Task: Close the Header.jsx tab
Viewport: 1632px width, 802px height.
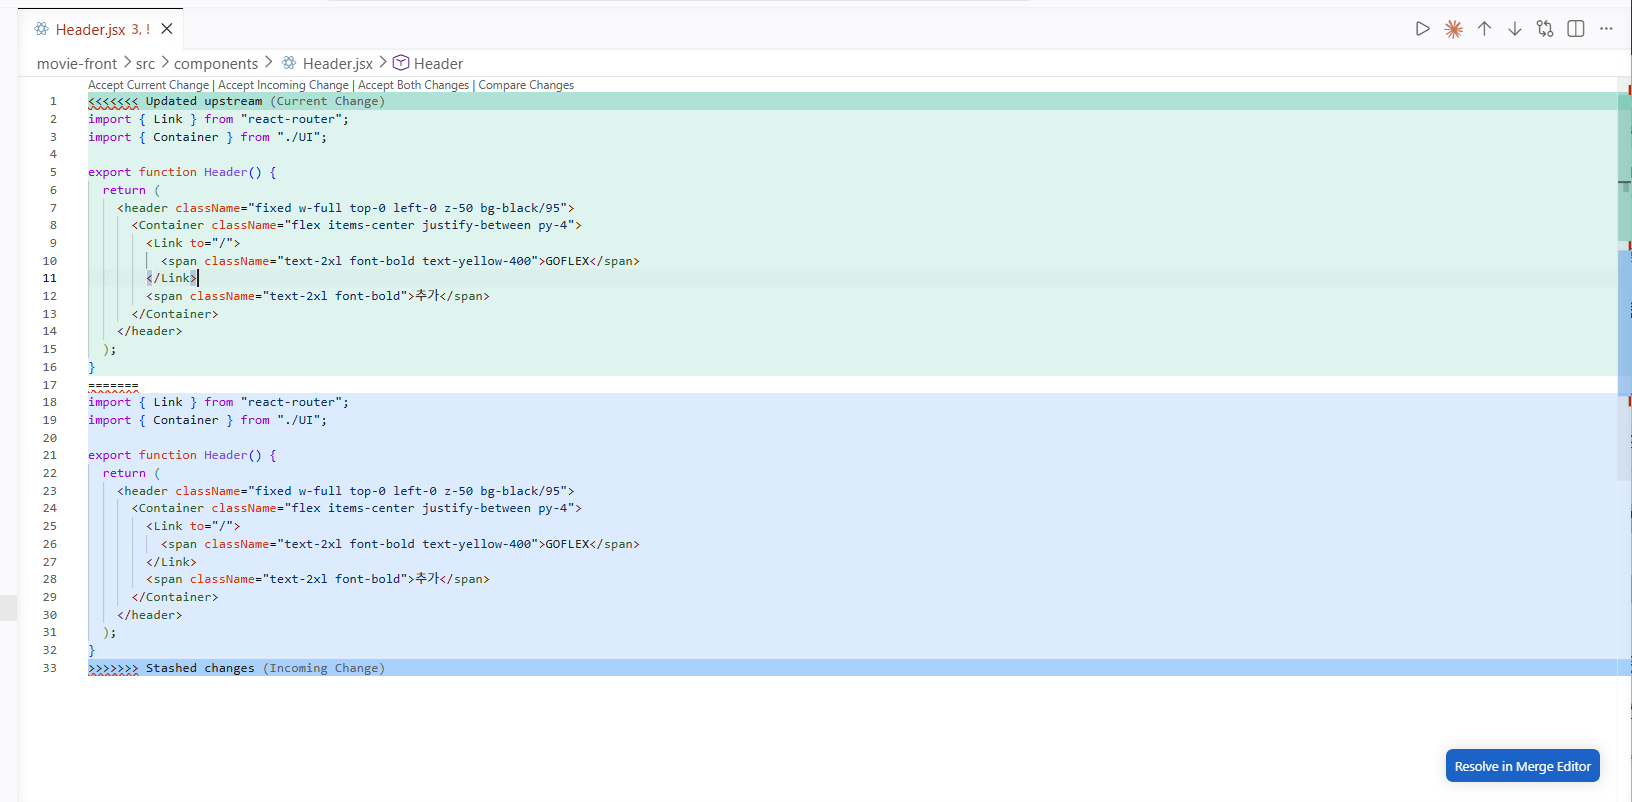Action: click(x=167, y=29)
